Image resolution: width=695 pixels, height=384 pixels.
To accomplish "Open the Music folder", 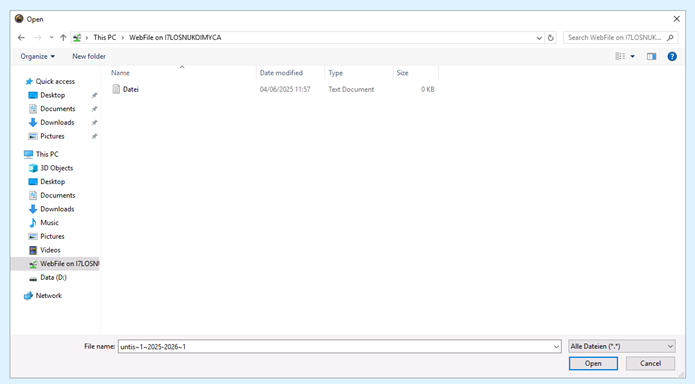I will coord(49,223).
